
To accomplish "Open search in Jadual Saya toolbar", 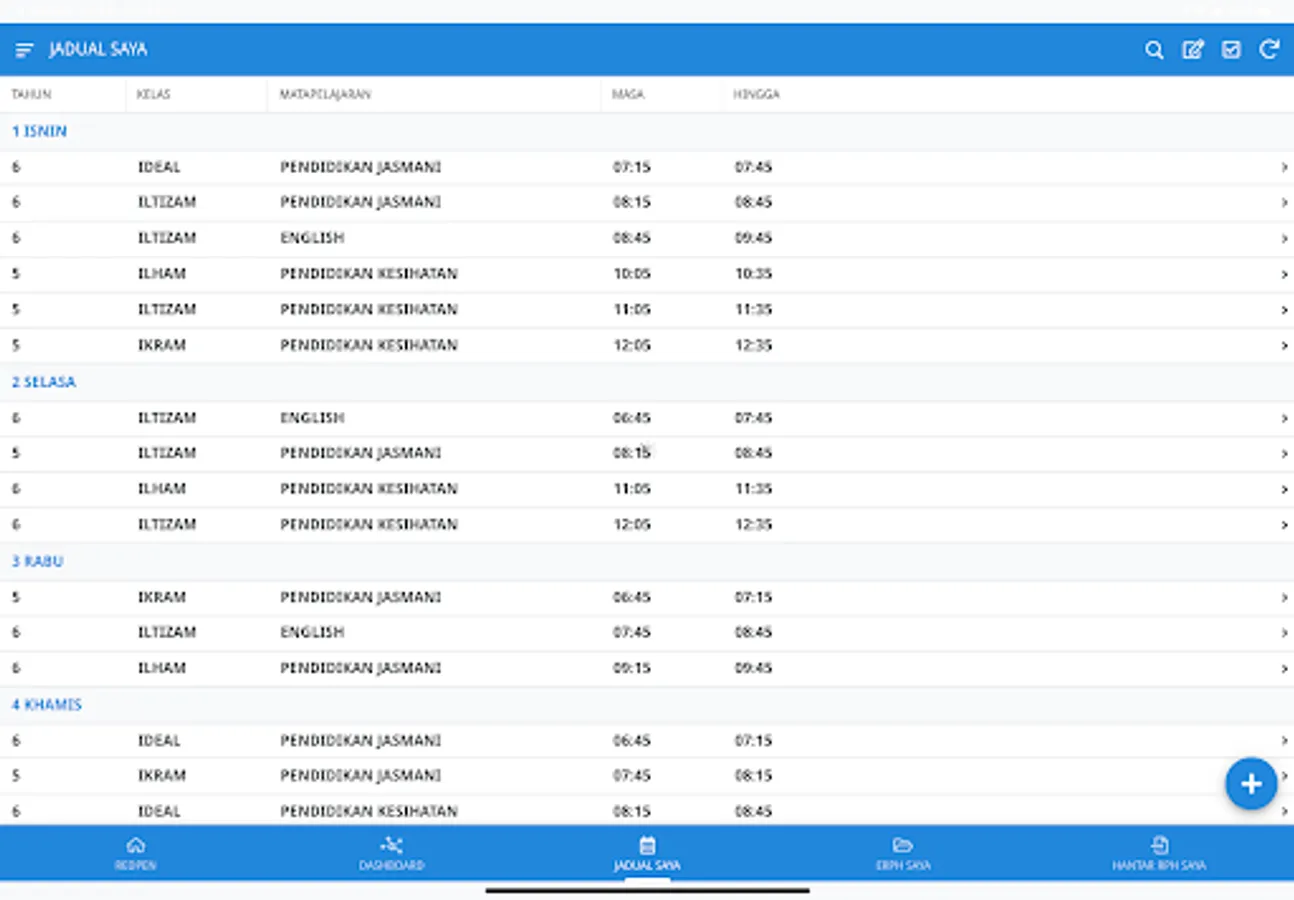I will pyautogui.click(x=1155, y=49).
